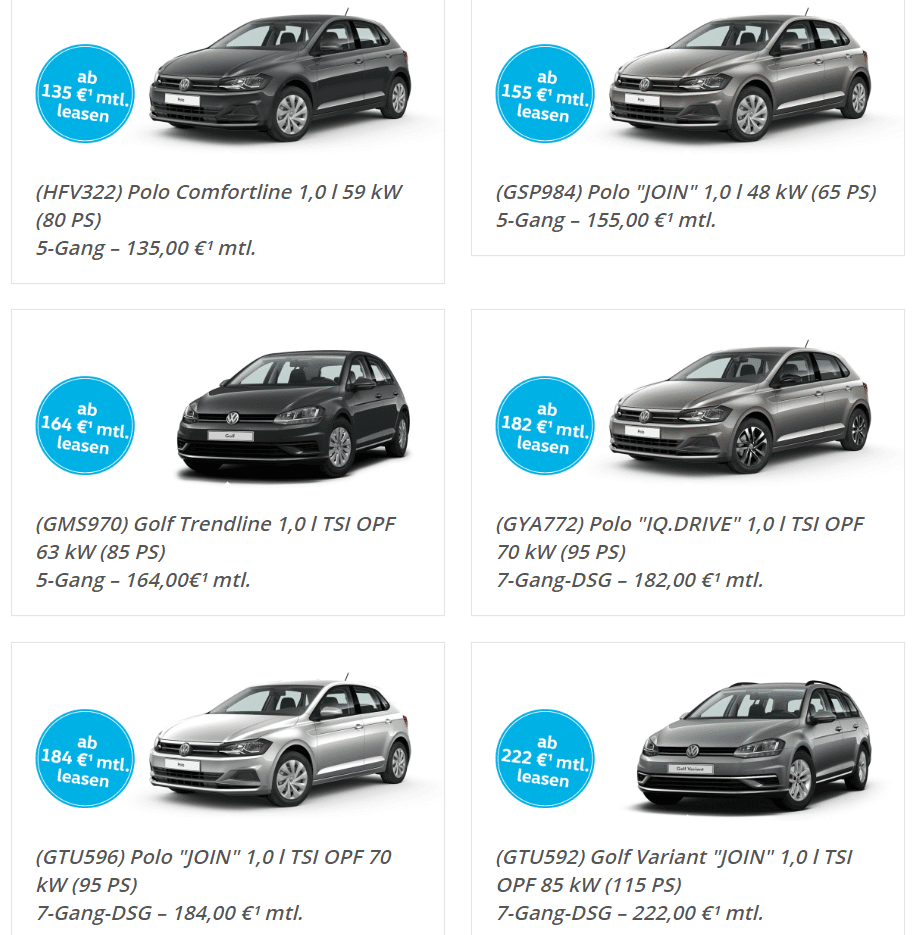Click the 7-Gang-DSG – 222,00 € price line
Image resolution: width=921 pixels, height=935 pixels.
629,913
